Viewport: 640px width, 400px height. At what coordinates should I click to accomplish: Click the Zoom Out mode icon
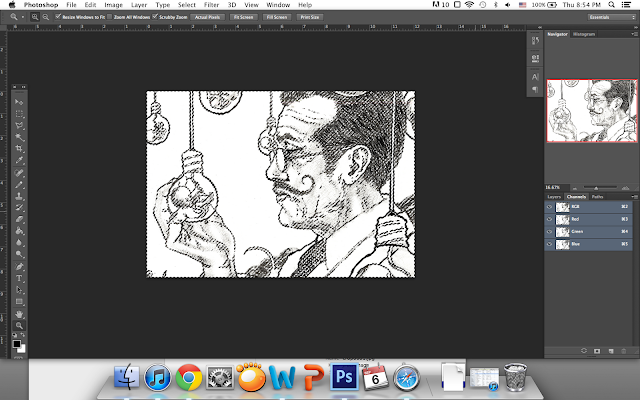46,17
